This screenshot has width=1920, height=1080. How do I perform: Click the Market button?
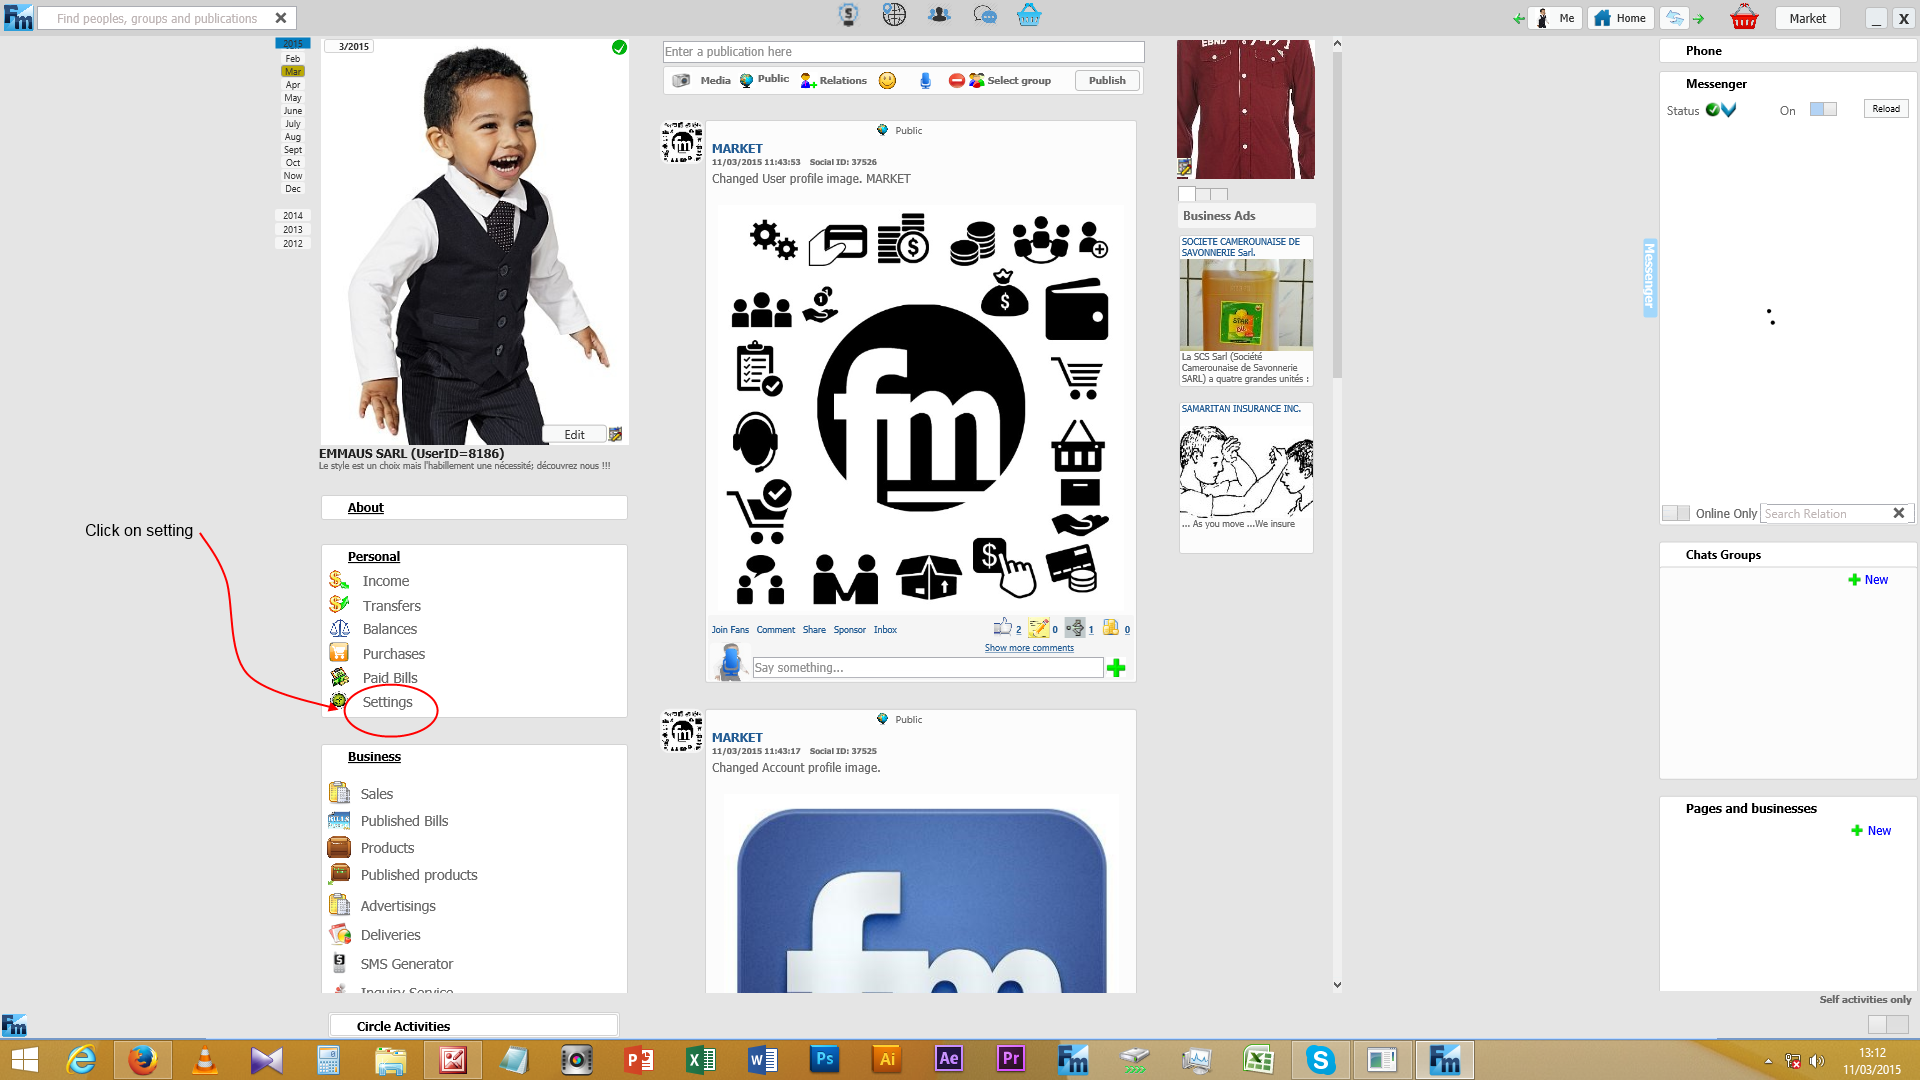tap(1807, 18)
